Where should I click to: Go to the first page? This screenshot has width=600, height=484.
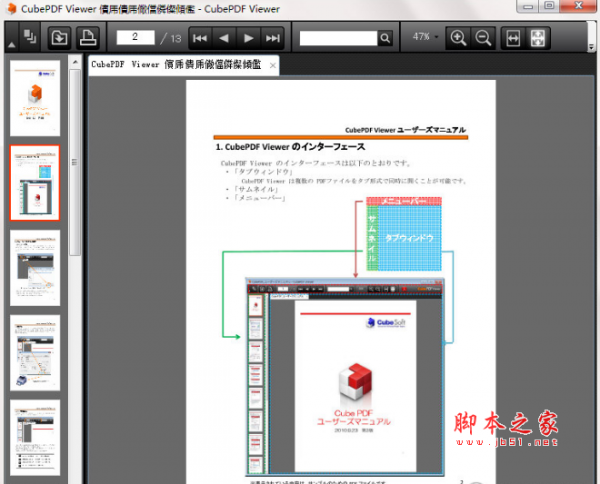click(x=200, y=38)
